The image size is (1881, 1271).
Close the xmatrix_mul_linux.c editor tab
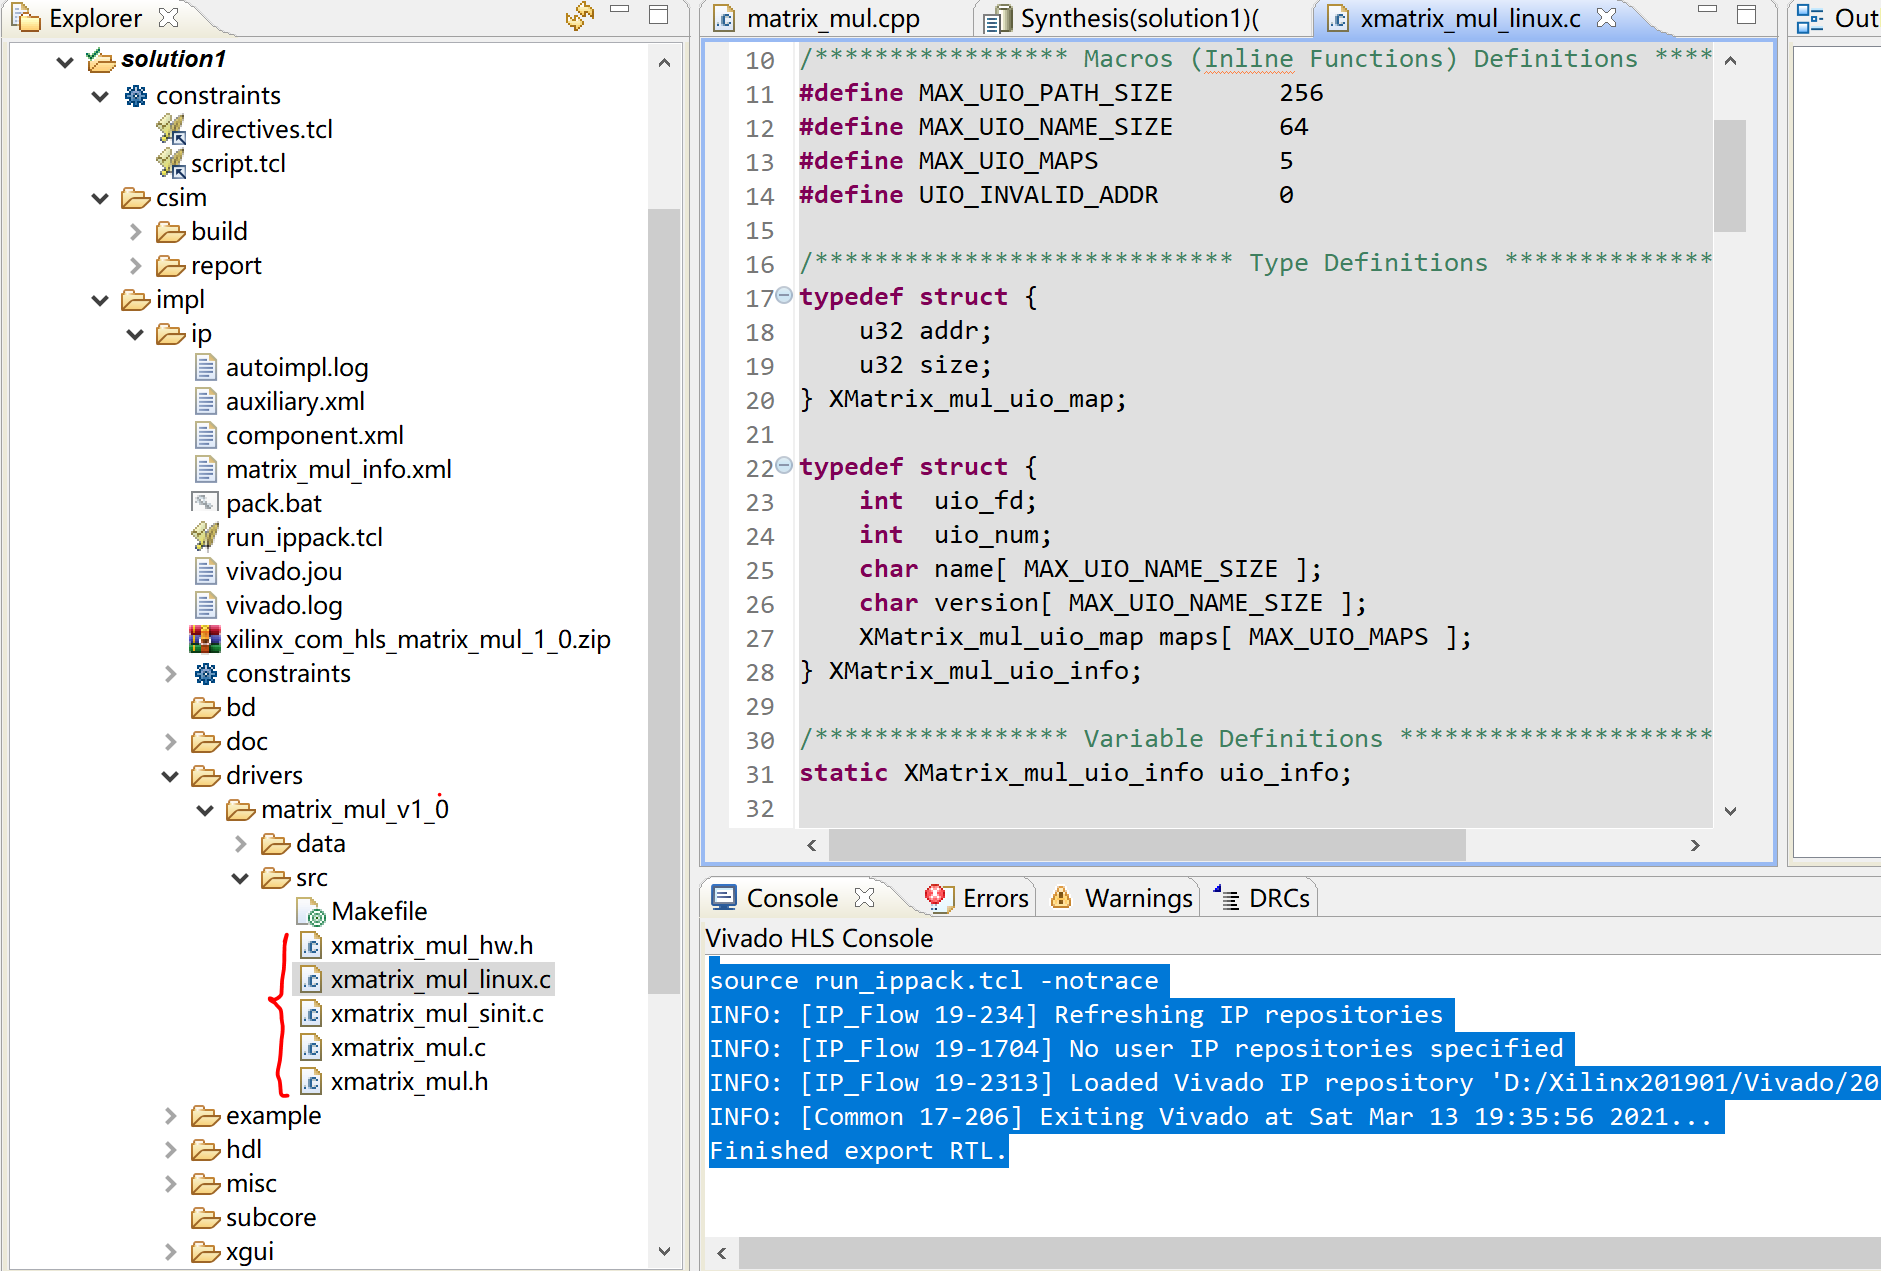point(1607,18)
